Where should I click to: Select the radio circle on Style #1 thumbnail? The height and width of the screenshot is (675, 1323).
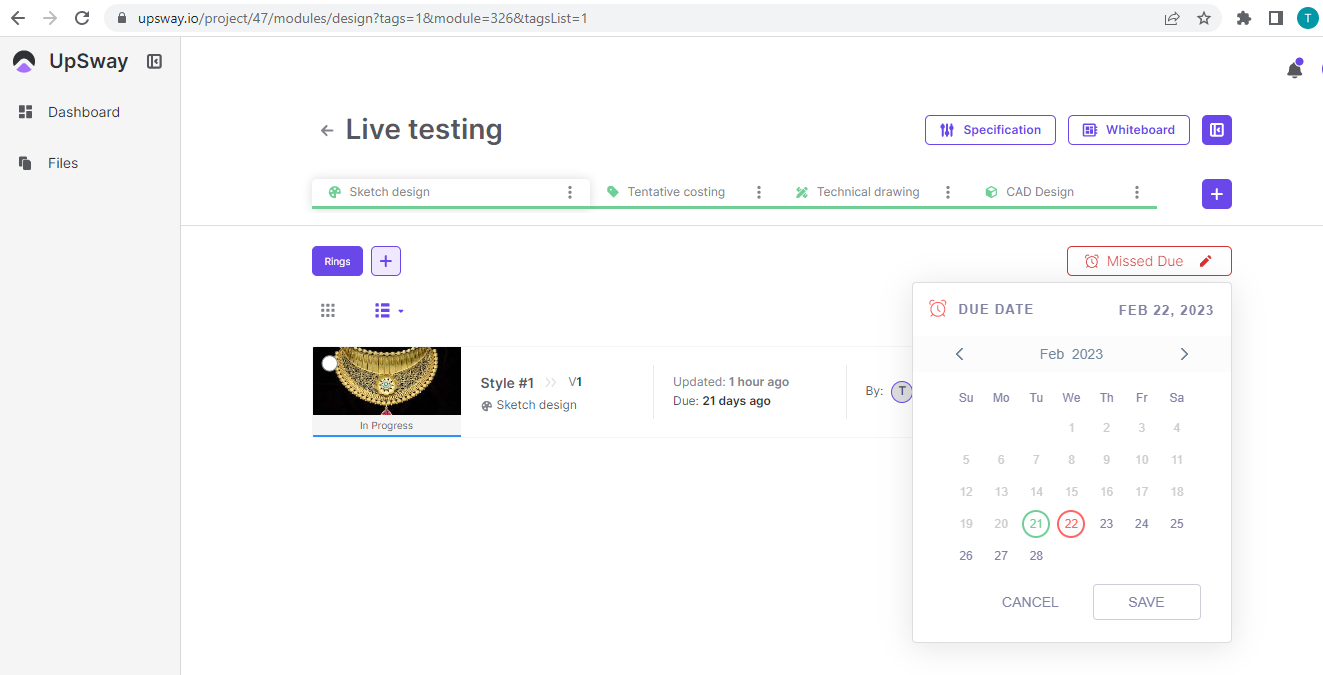pos(330,363)
